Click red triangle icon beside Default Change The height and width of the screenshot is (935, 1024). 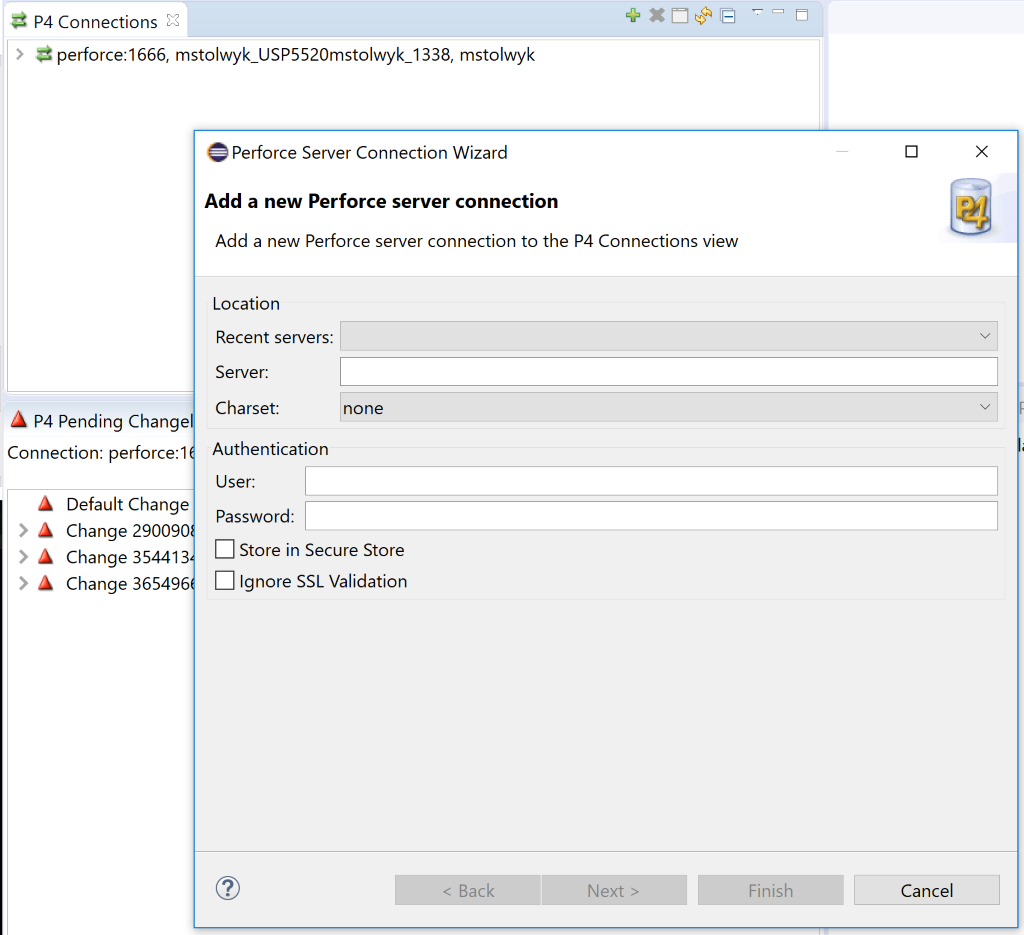click(45, 503)
